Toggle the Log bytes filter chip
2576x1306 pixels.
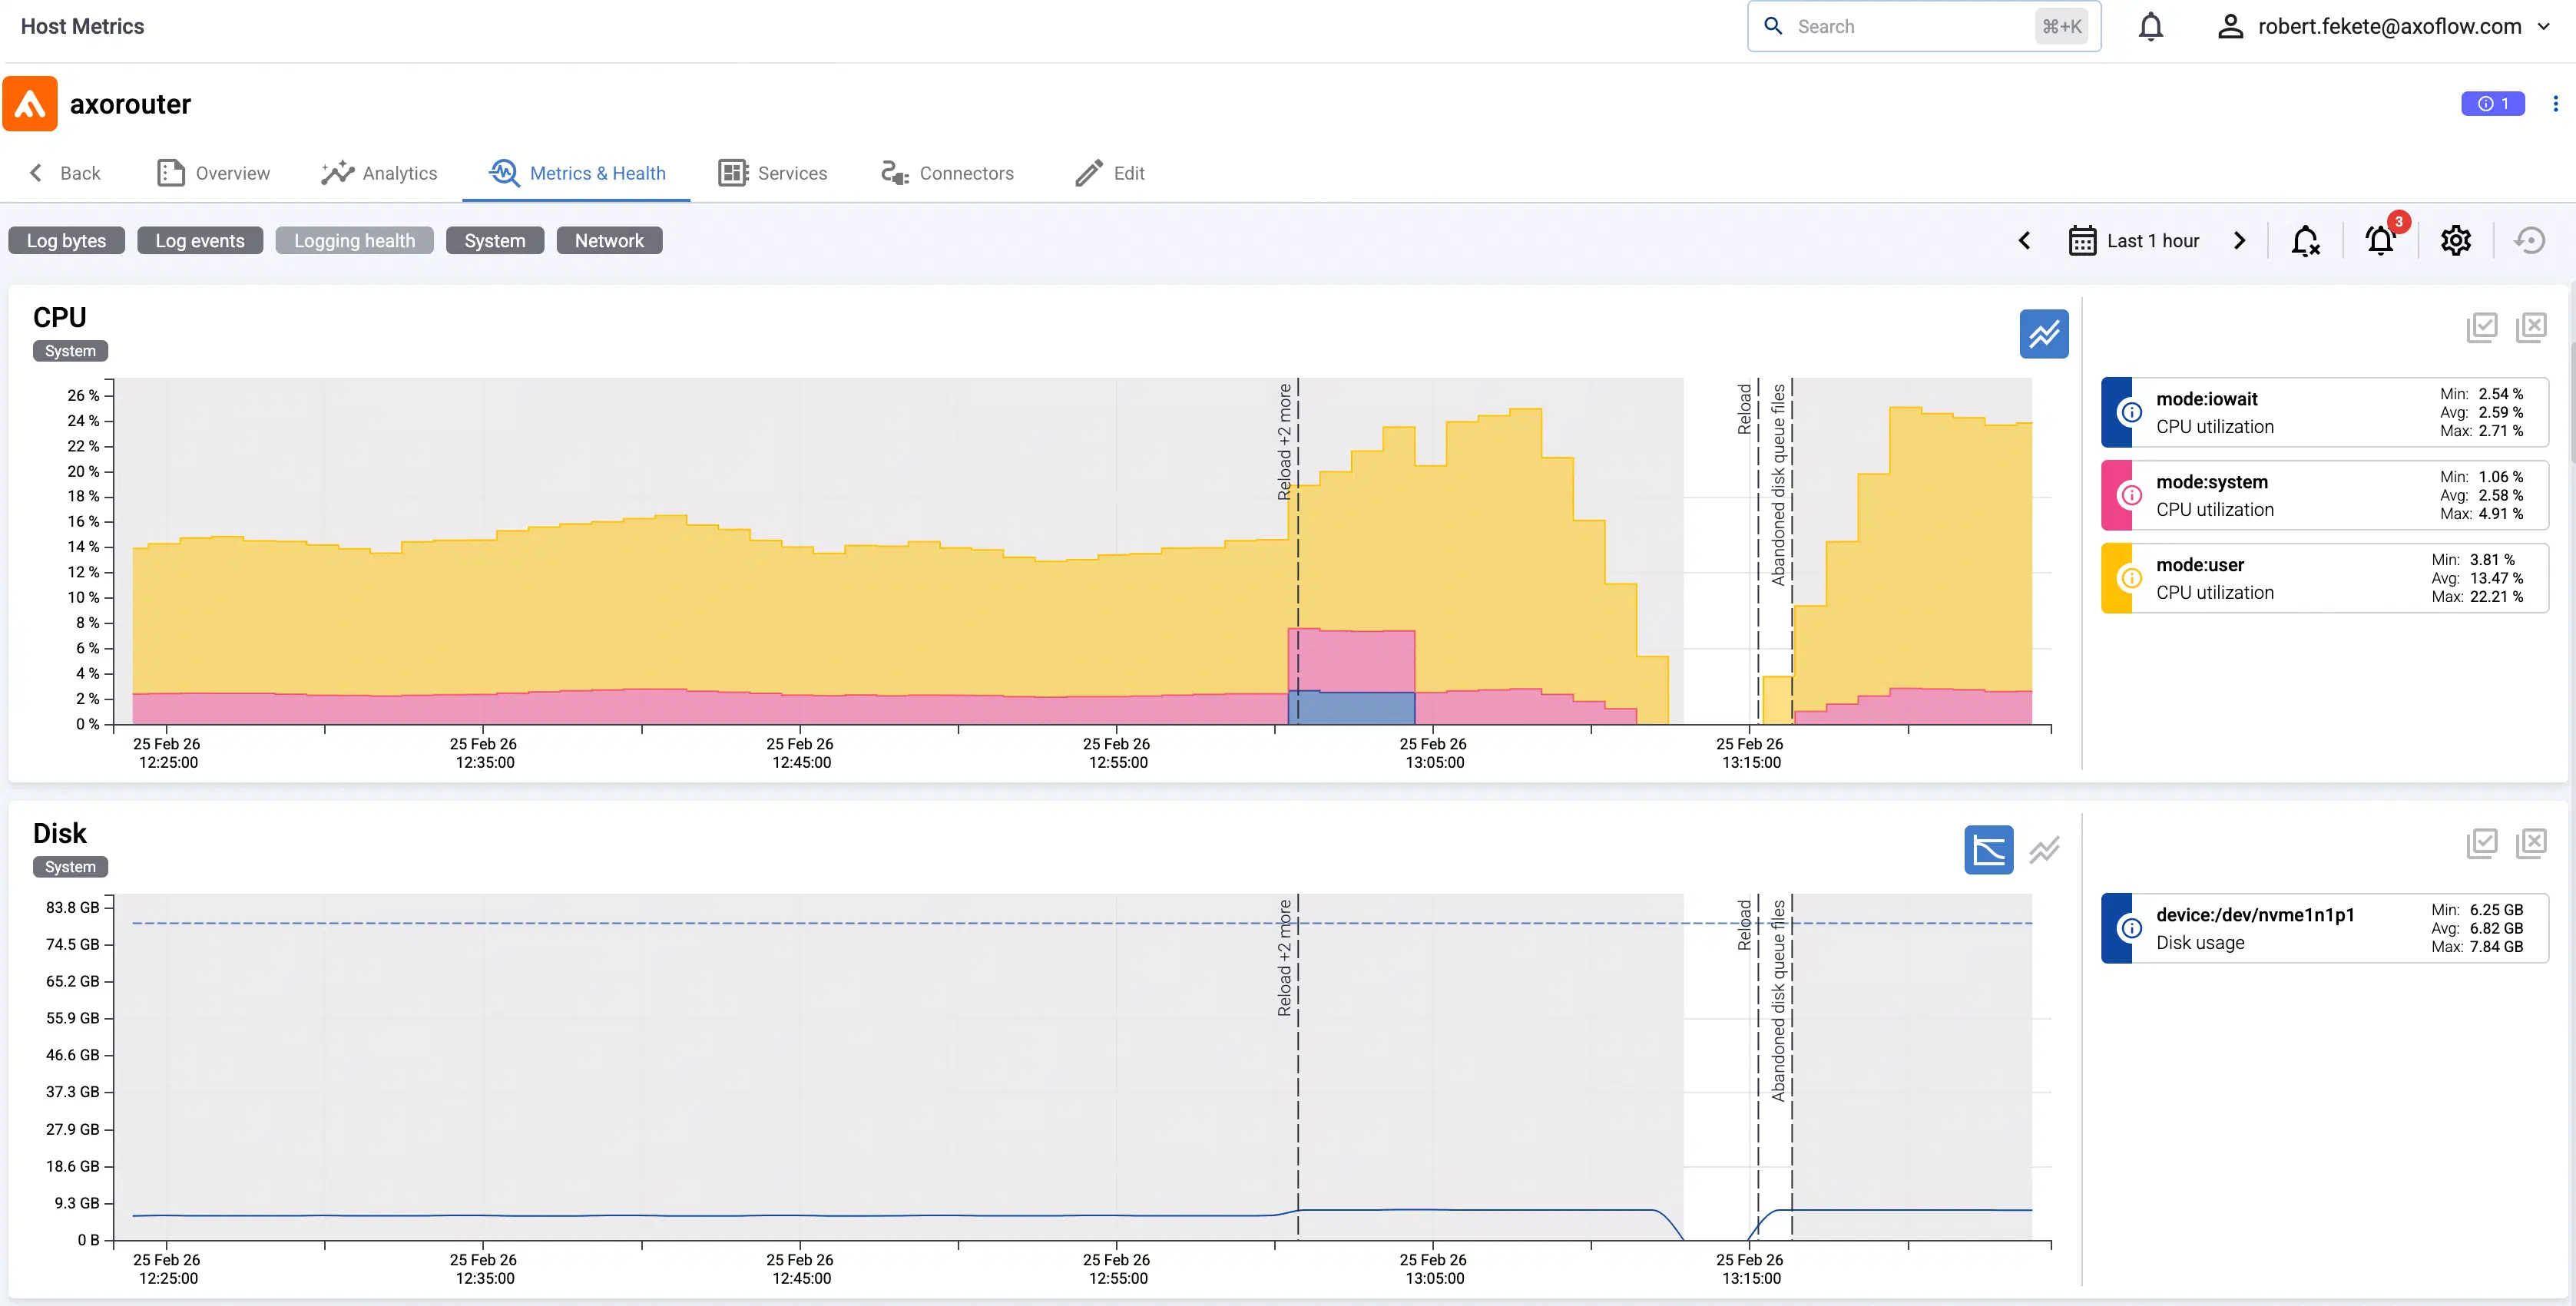coord(66,241)
